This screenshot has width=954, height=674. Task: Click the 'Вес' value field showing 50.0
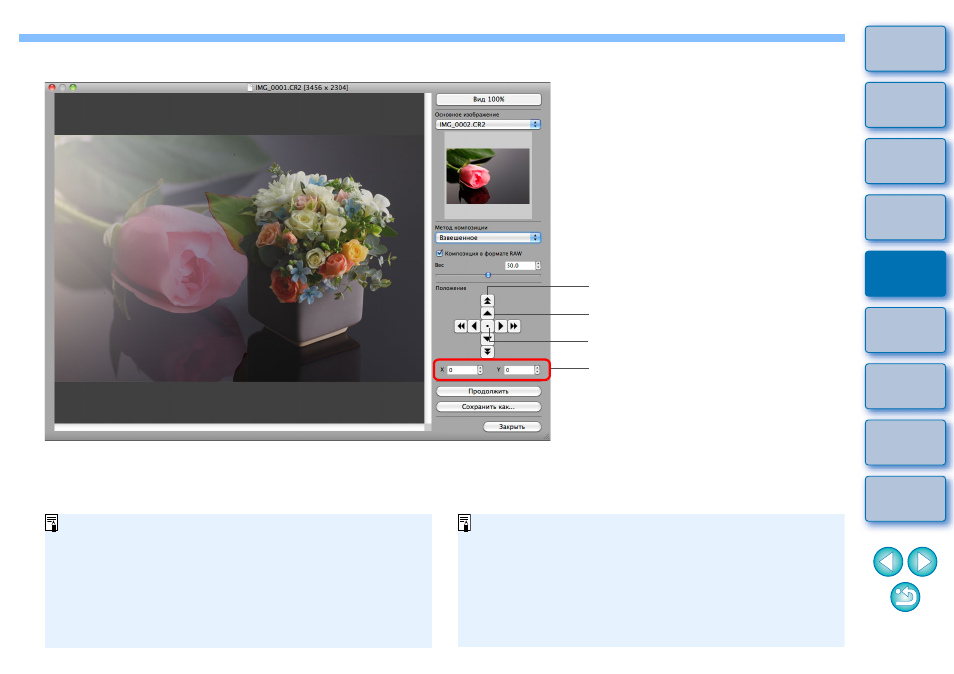(x=520, y=266)
